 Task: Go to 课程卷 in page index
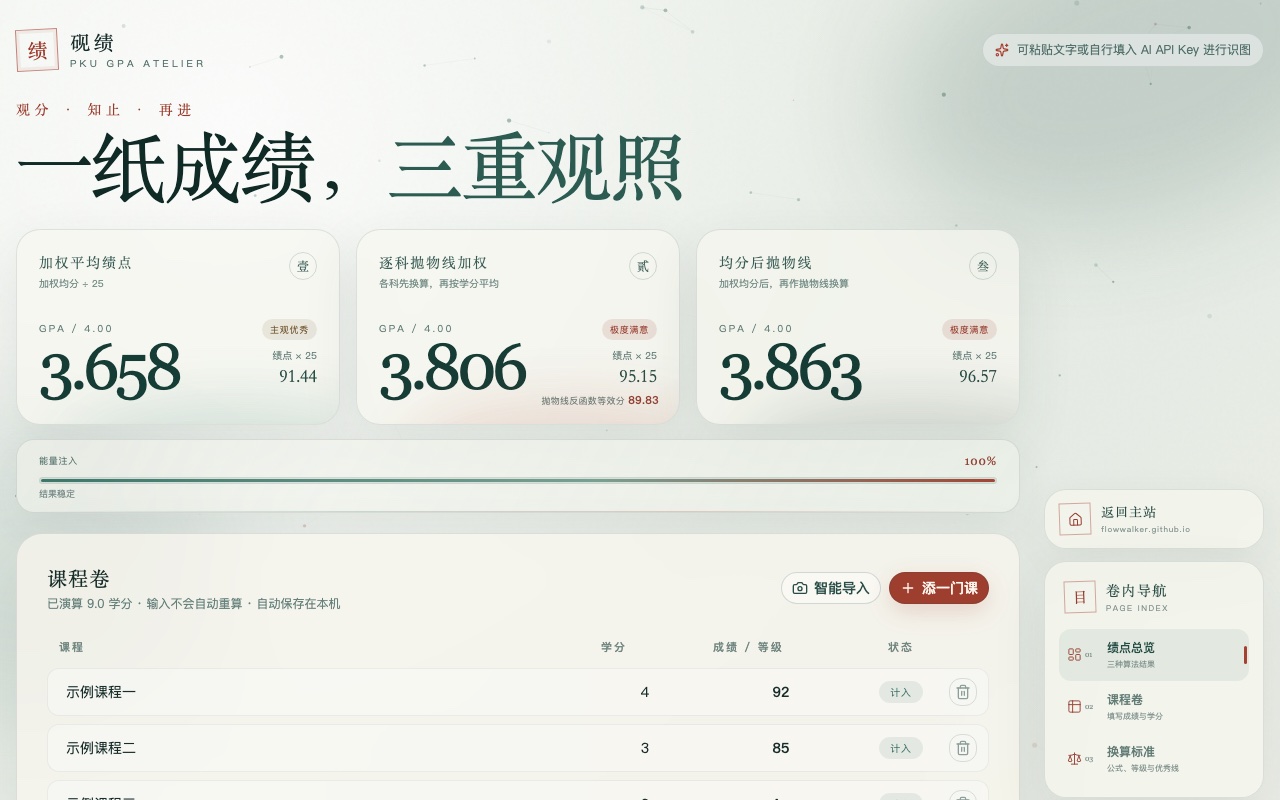[x=1154, y=707]
